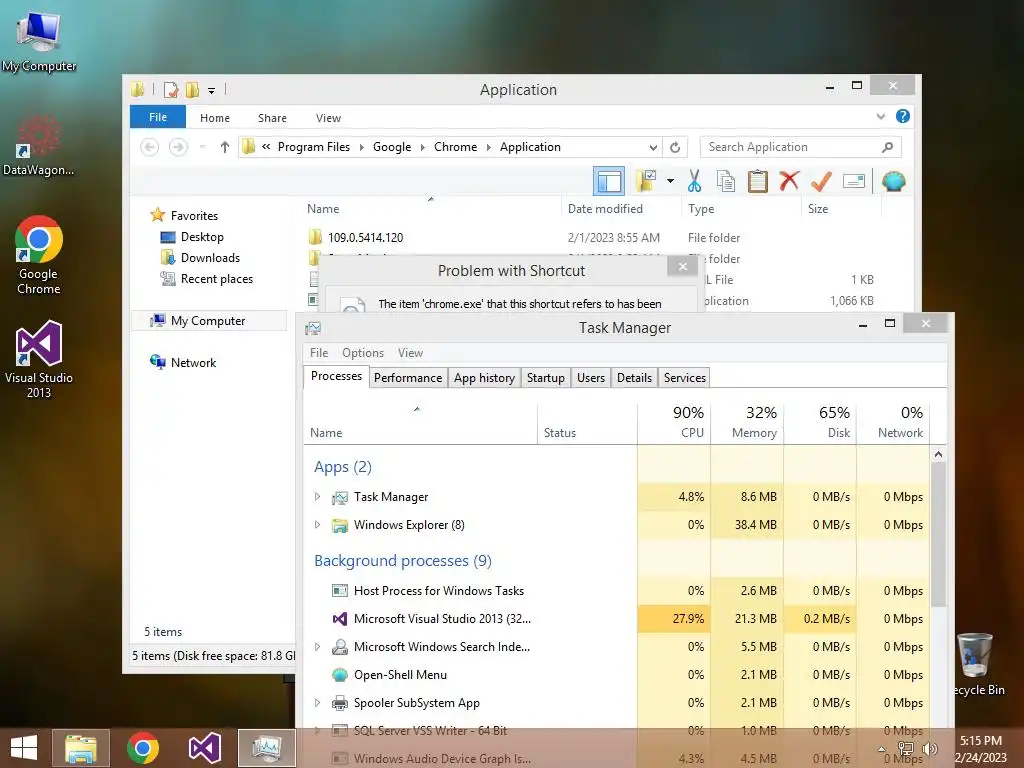Toggle the navigation pane layout icon

[x=609, y=181]
